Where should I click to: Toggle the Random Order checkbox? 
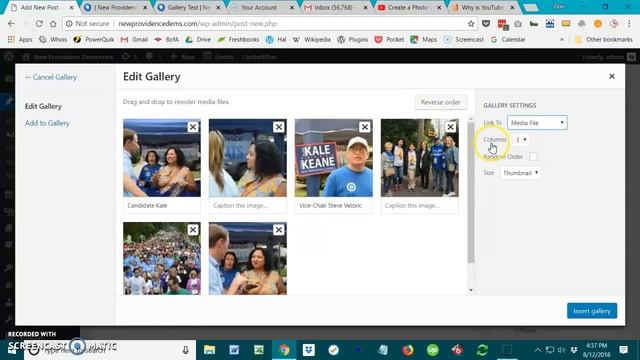coord(533,156)
